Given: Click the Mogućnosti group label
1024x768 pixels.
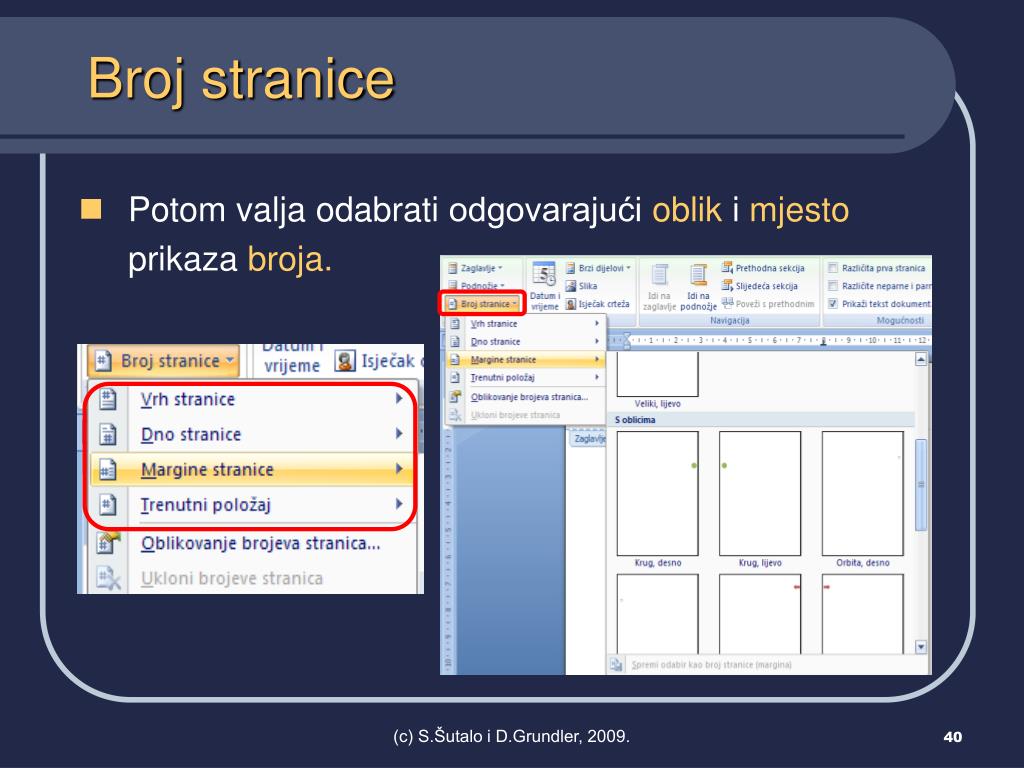Looking at the screenshot, I should coord(900,321).
